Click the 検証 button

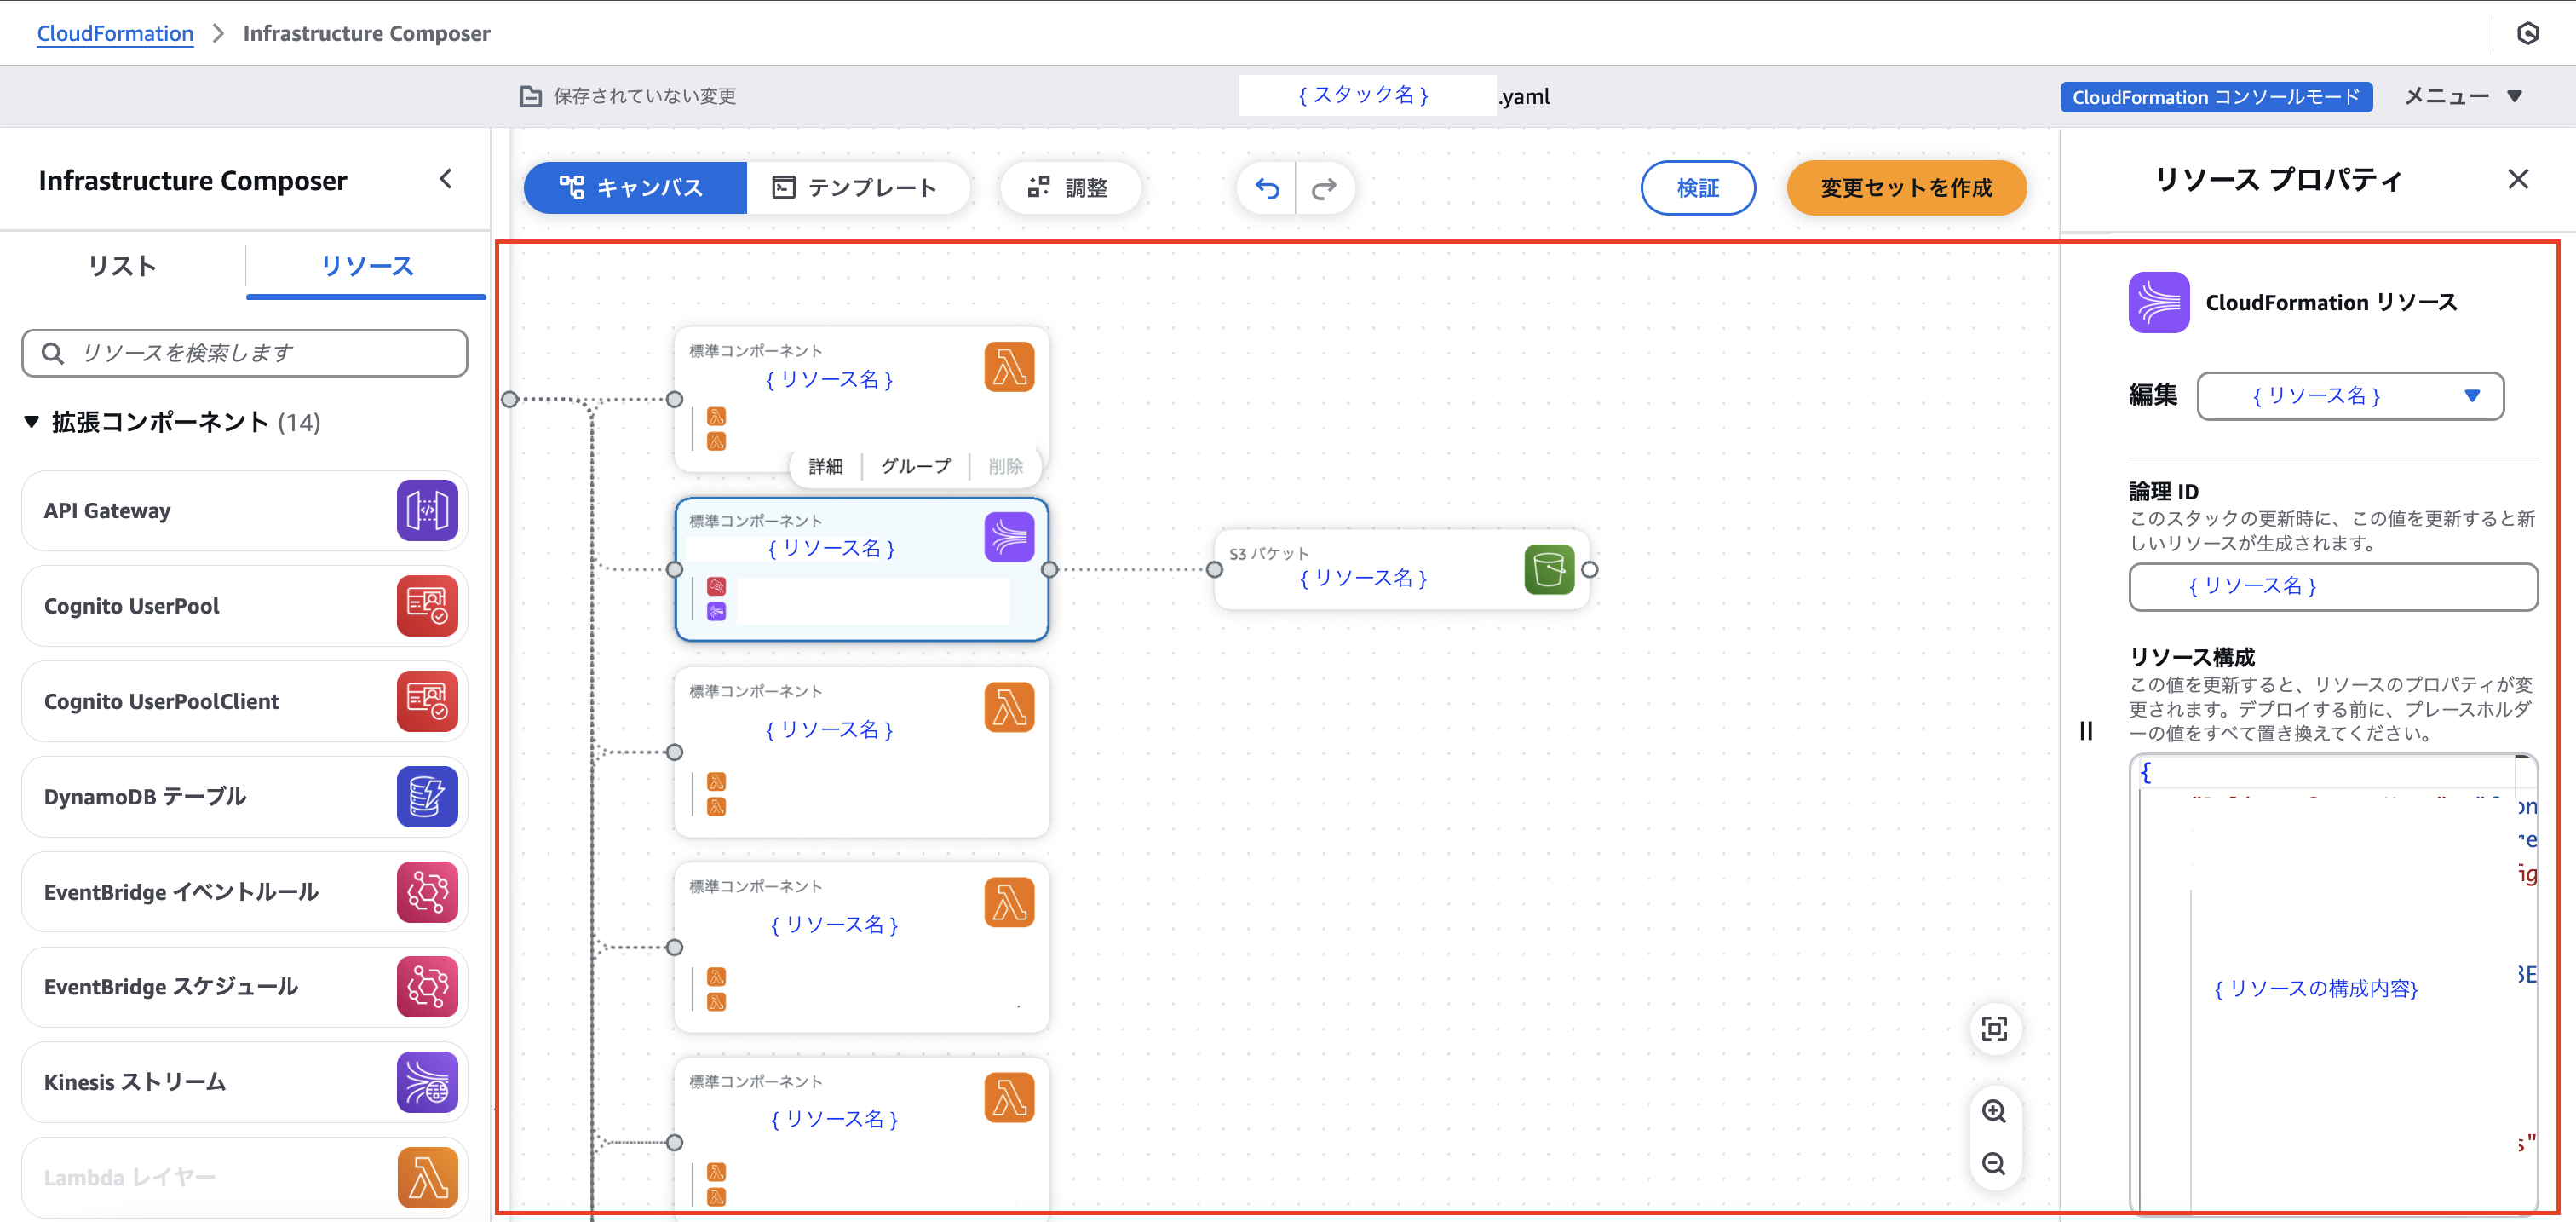[1697, 188]
